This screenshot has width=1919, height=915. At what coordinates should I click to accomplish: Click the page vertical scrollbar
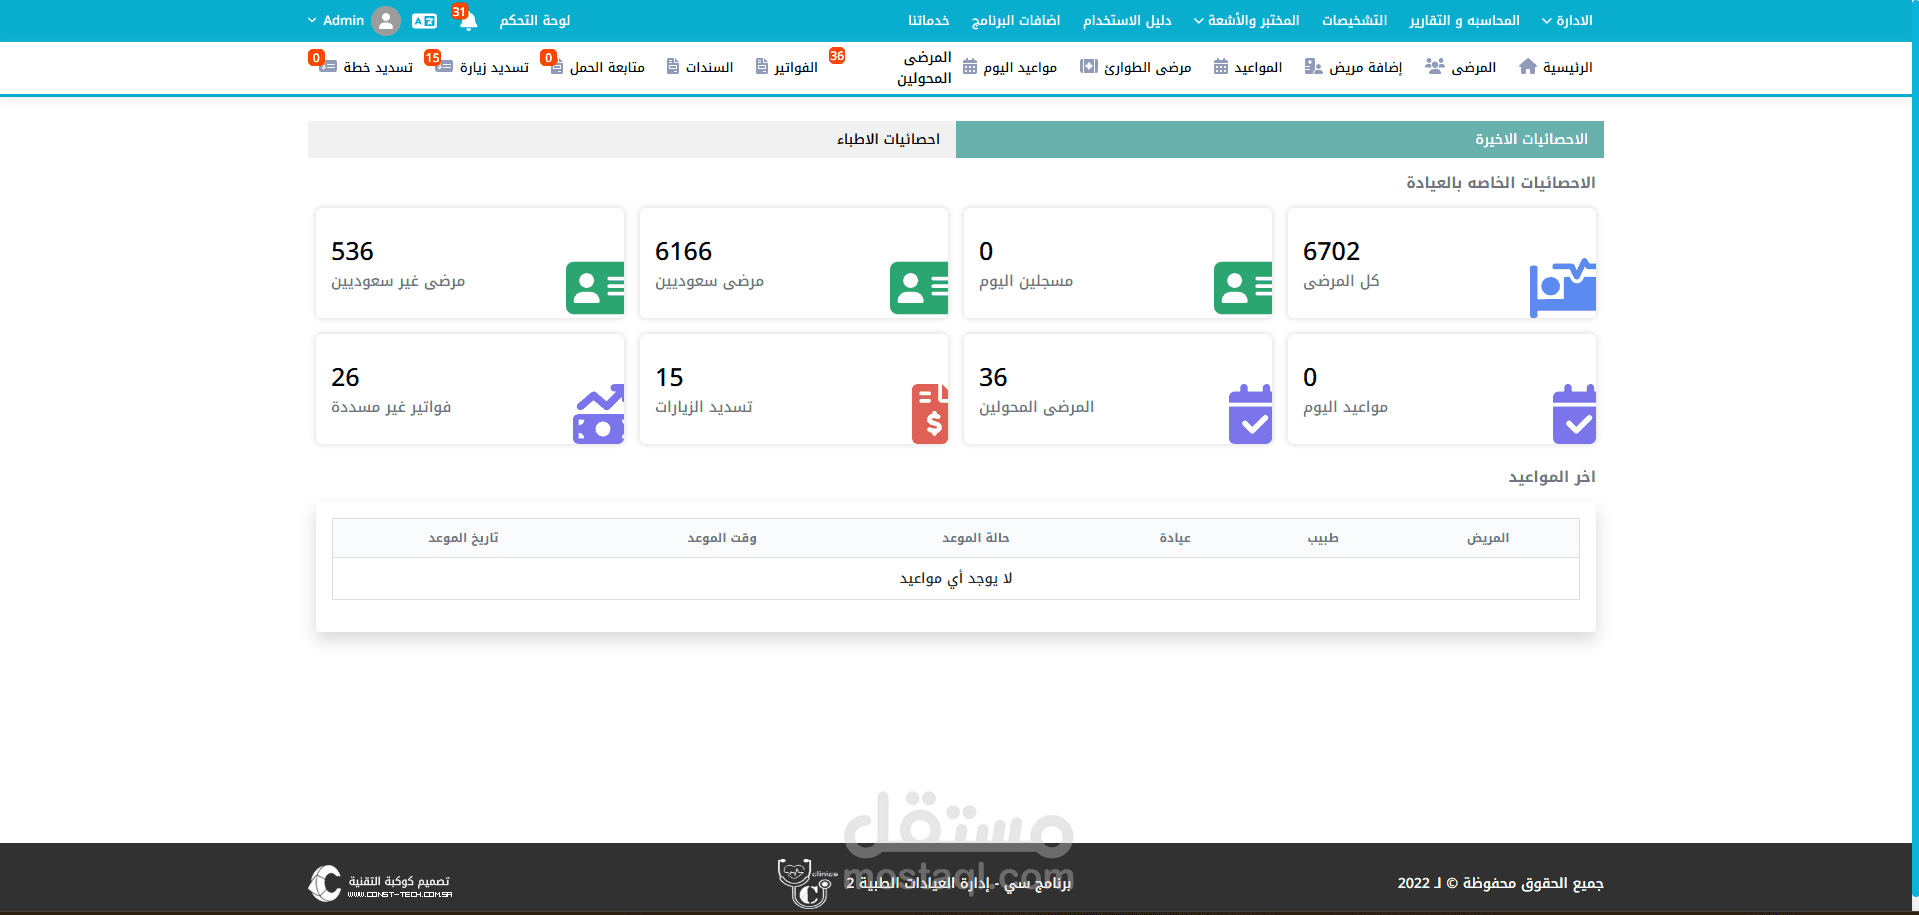tap(1915, 450)
